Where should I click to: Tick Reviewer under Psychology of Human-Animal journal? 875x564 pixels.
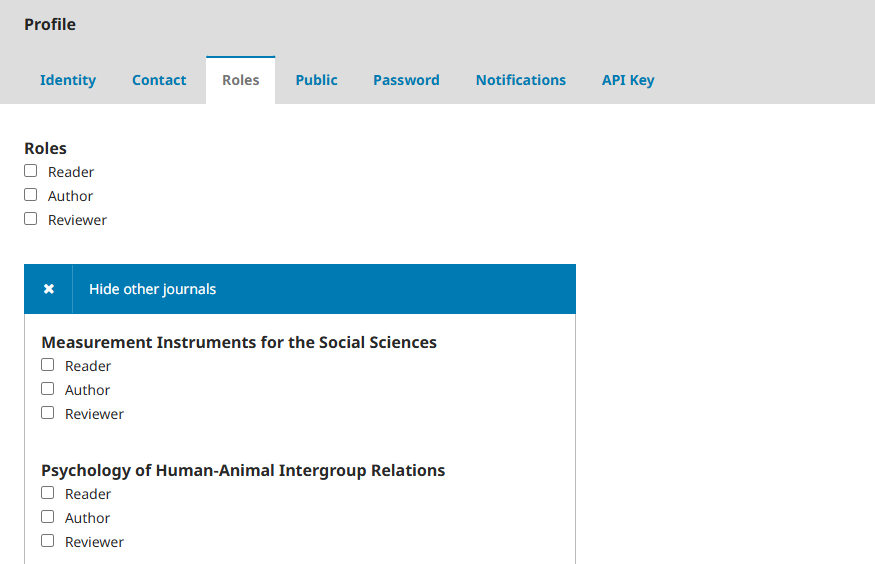pos(48,541)
